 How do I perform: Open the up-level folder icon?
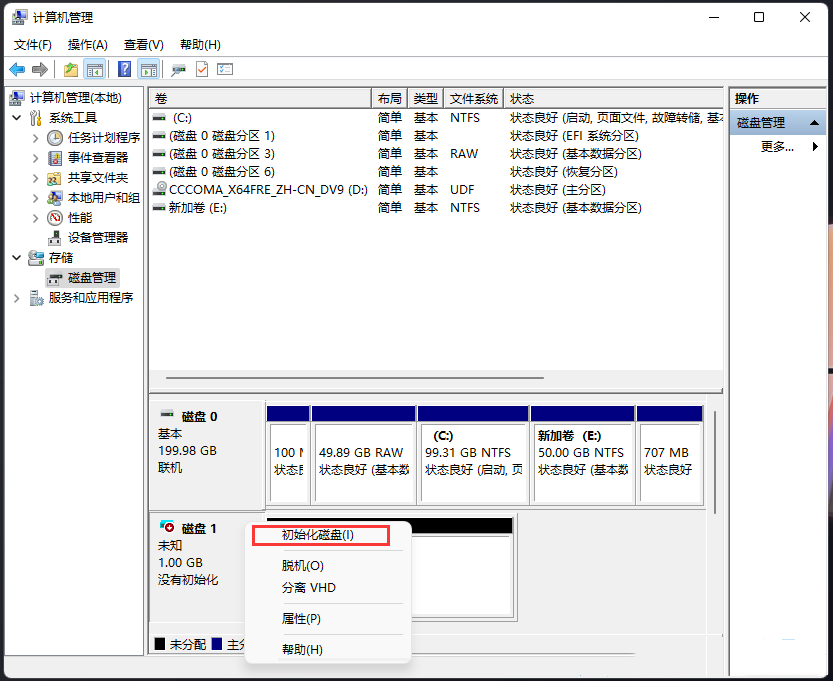pyautogui.click(x=69, y=69)
